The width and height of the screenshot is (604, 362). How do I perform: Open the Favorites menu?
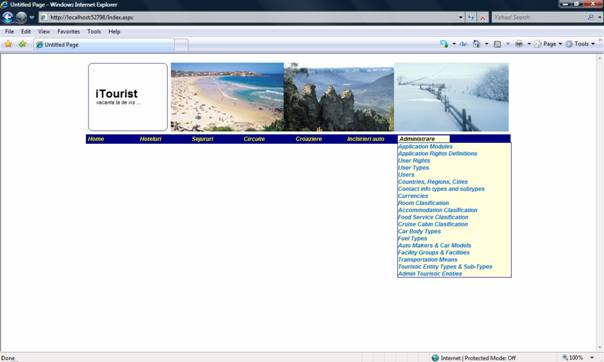tap(69, 32)
